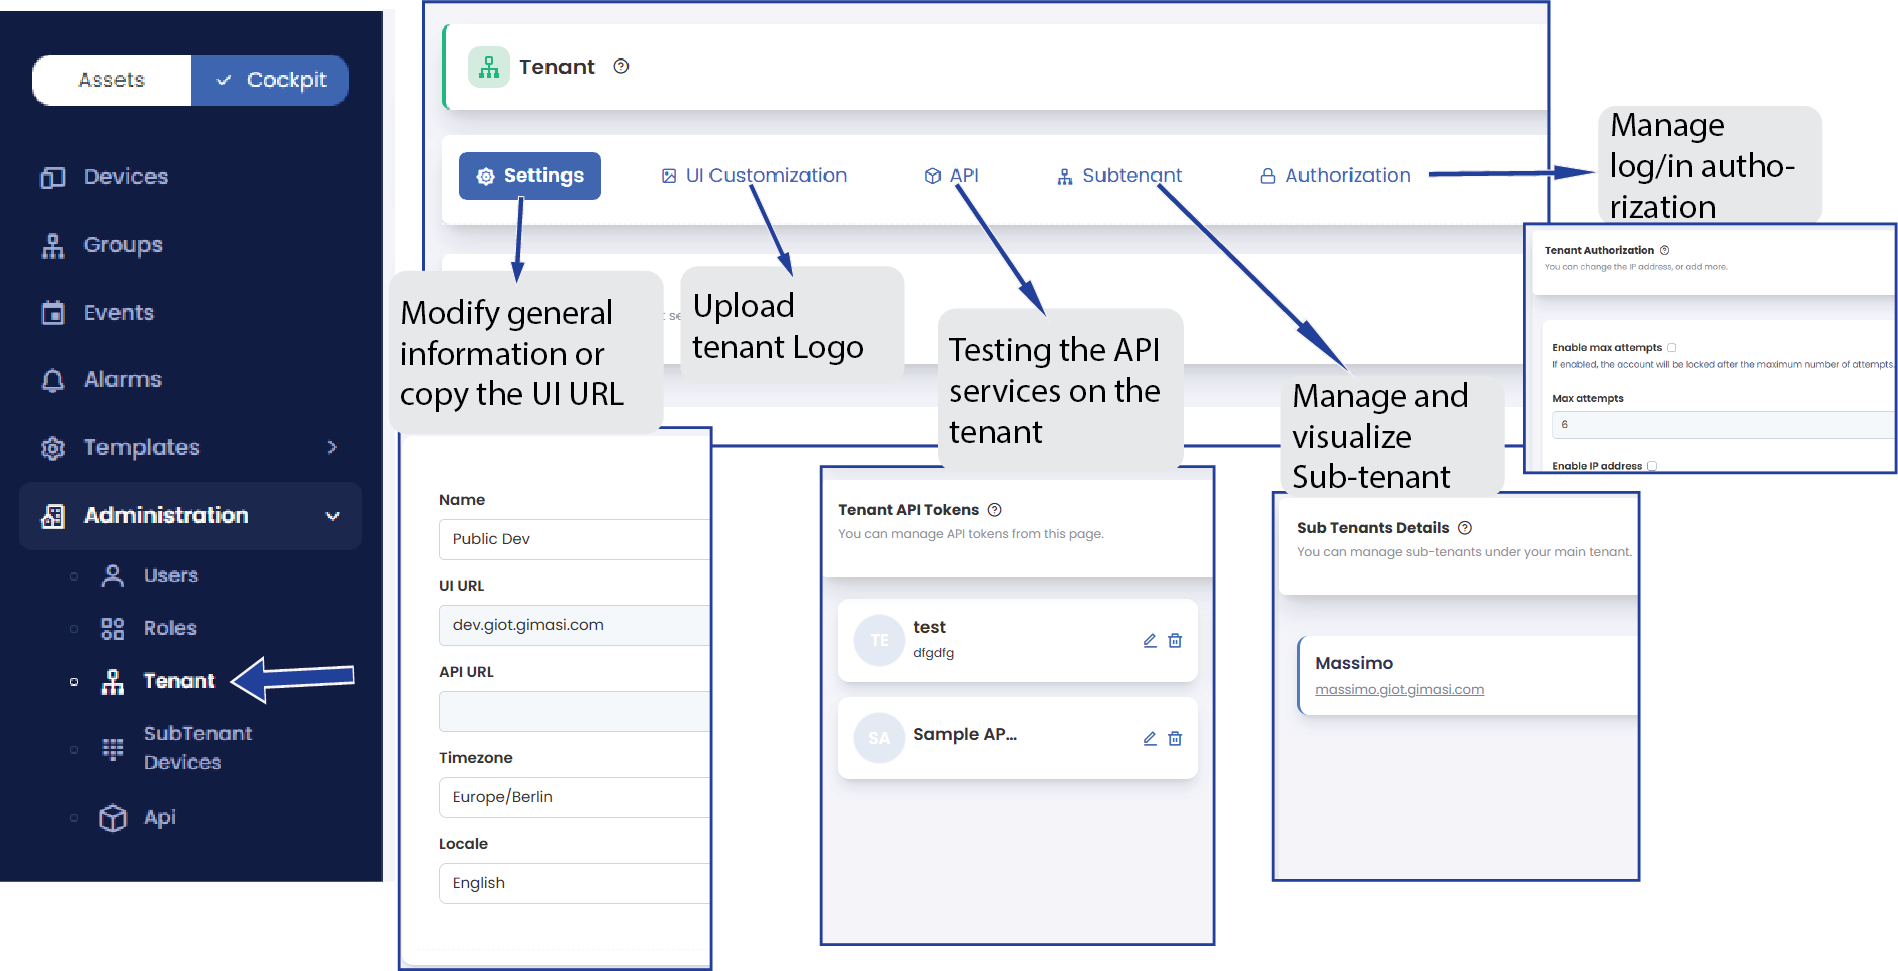The width and height of the screenshot is (1898, 971).
Task: Delete the test API token via trash icon
Action: coord(1175,641)
